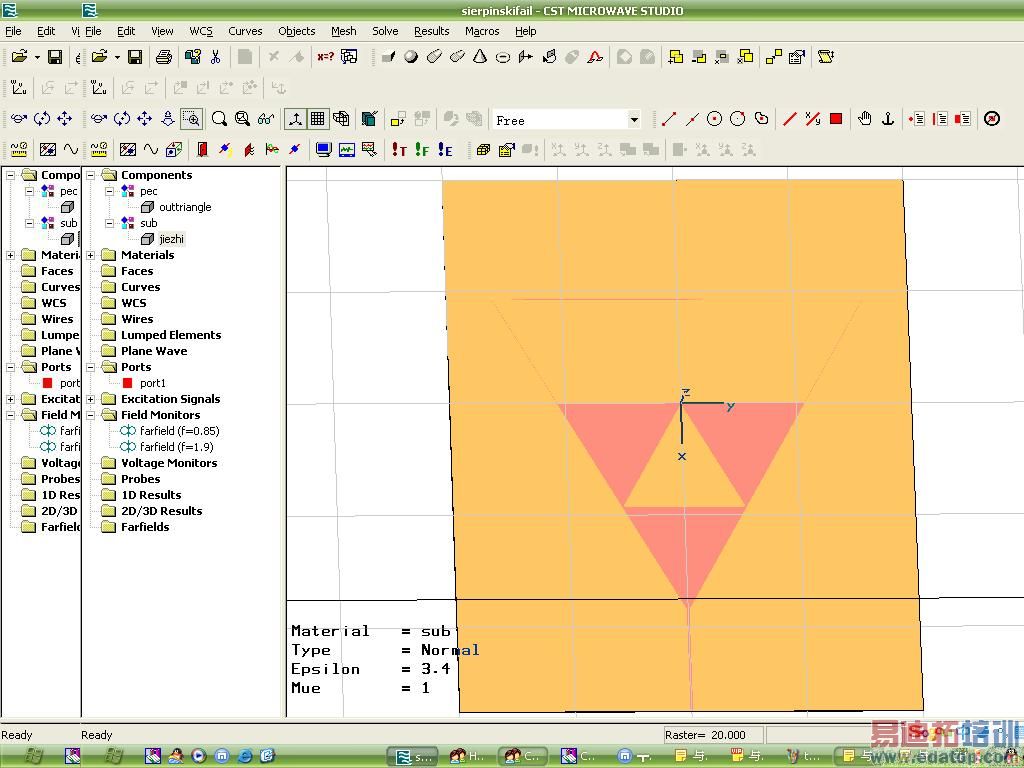Open the parameter list x=? tool

click(325, 57)
